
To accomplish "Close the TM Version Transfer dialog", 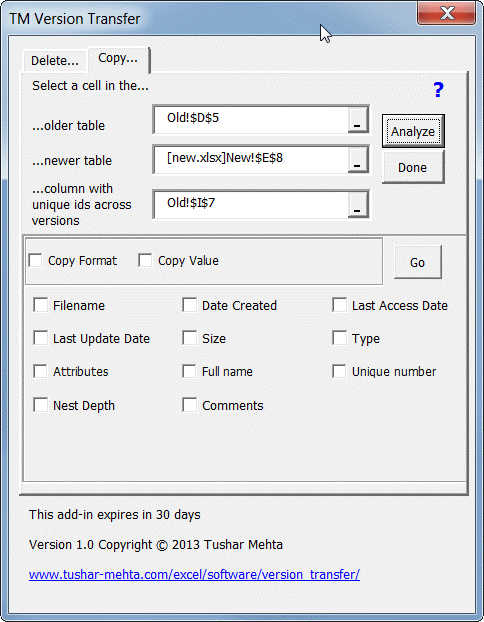I will point(447,13).
